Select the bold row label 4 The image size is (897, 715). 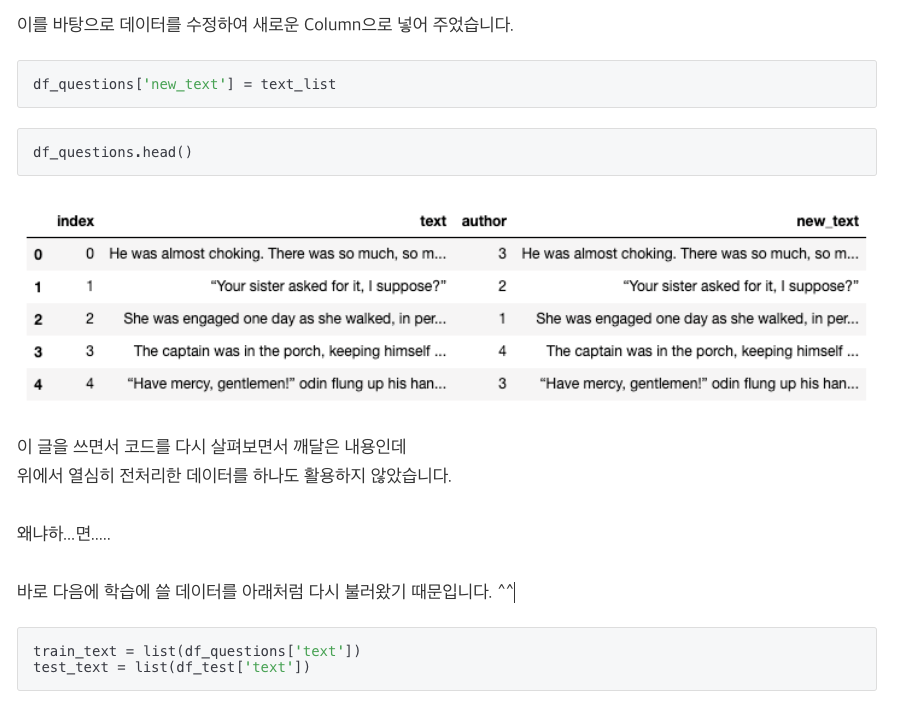pos(38,384)
